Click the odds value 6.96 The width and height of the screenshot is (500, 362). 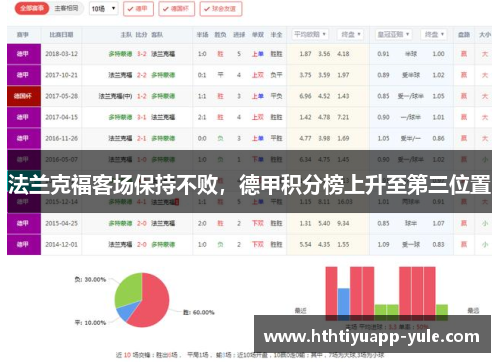tap(305, 96)
